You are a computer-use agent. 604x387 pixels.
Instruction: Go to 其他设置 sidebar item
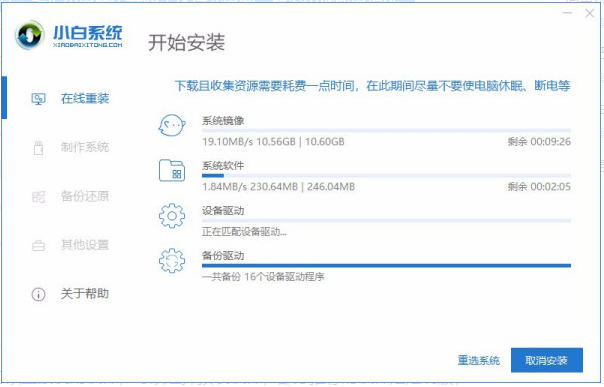point(71,245)
